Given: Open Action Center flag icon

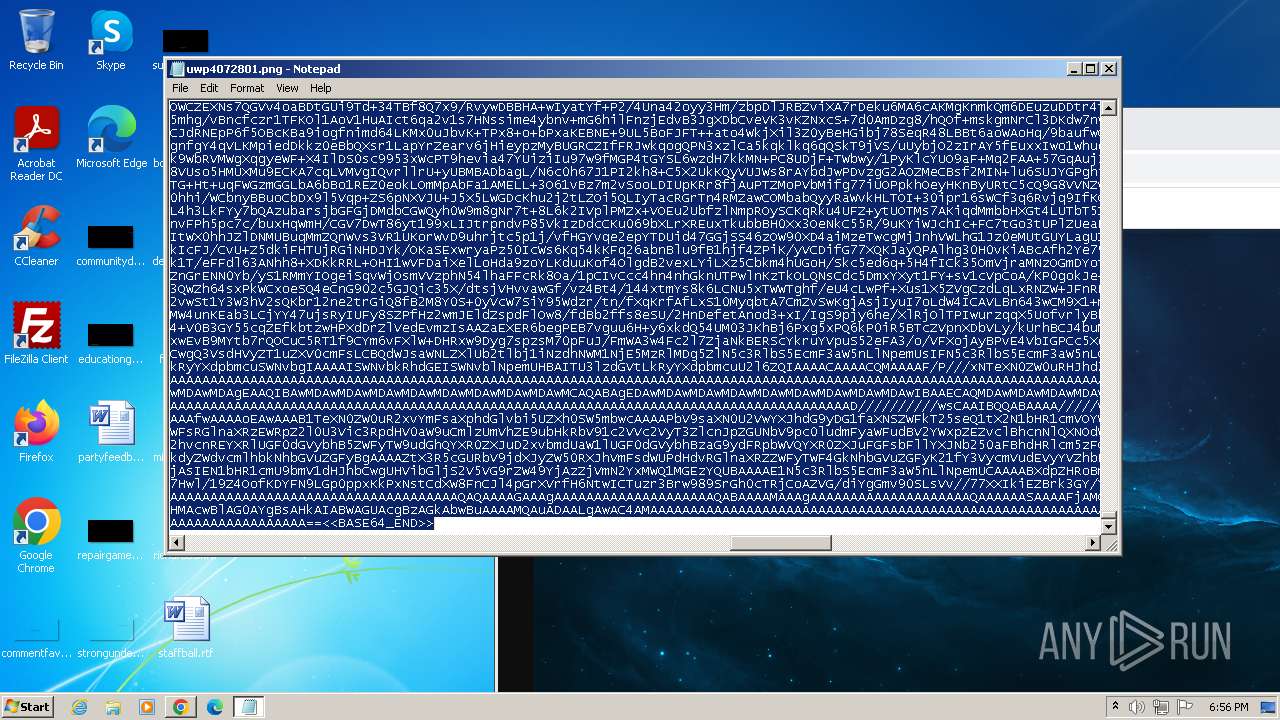Looking at the screenshot, I should point(1185,707).
